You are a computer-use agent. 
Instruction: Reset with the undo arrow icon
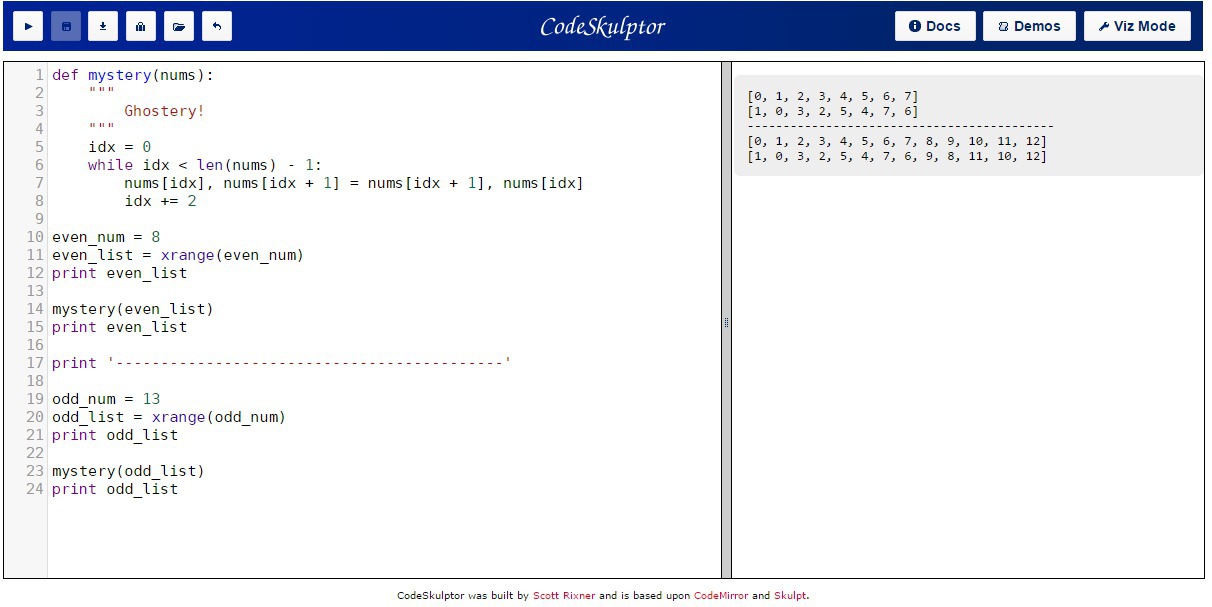point(217,26)
